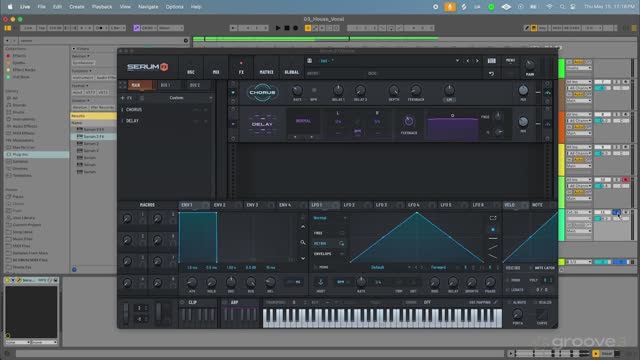Click the add FX plus icon
This screenshot has height=360, width=640.
pos(122,98)
